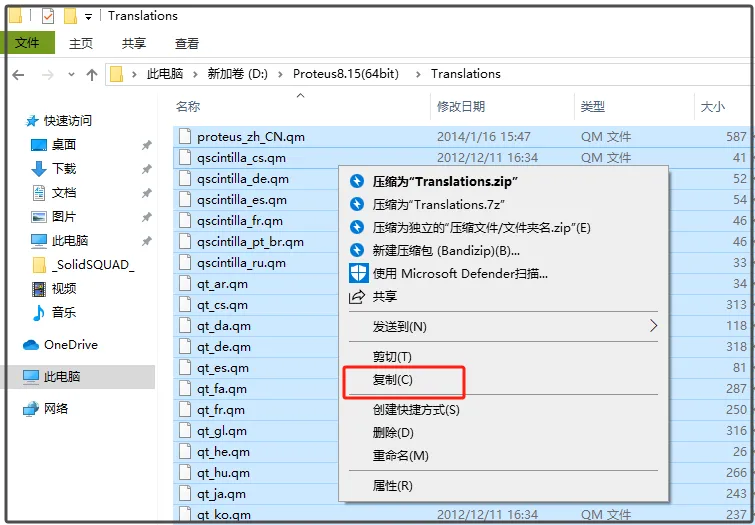This screenshot has width=755, height=525.
Task: Sort by the 修改日期 column header
Action: [503, 106]
